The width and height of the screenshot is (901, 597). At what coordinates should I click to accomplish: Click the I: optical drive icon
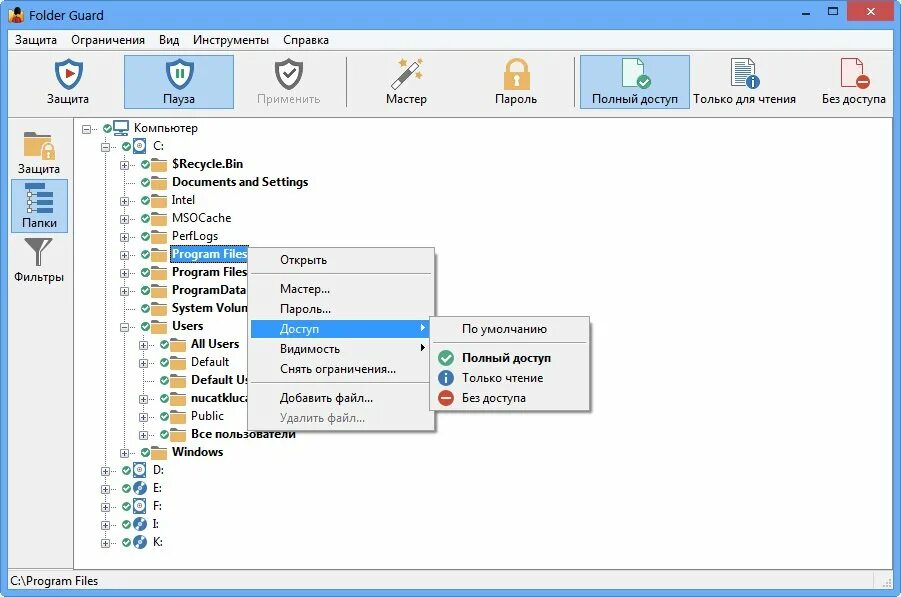click(140, 524)
